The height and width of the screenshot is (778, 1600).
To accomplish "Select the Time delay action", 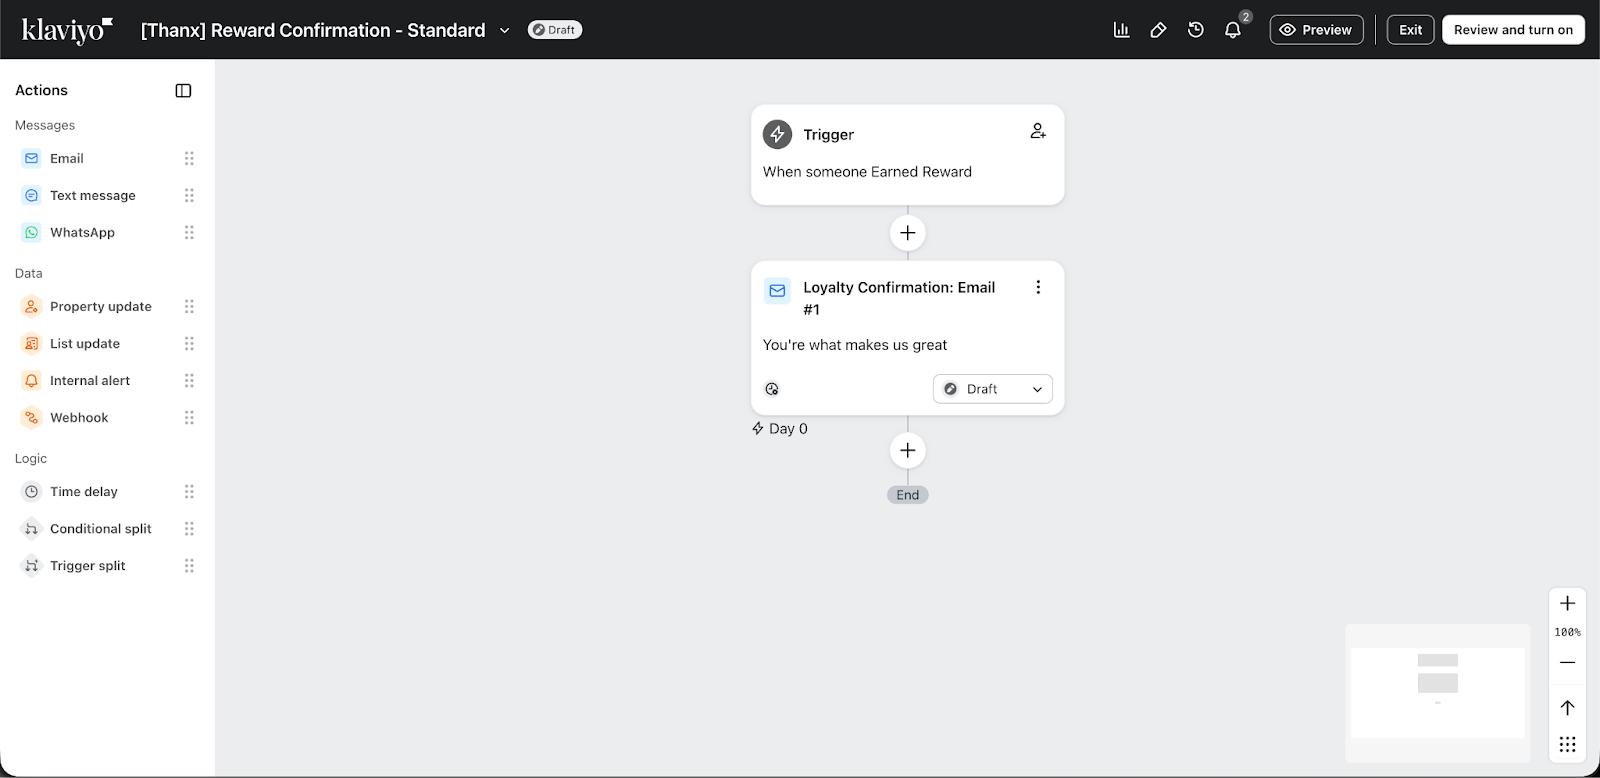I will click(x=84, y=492).
